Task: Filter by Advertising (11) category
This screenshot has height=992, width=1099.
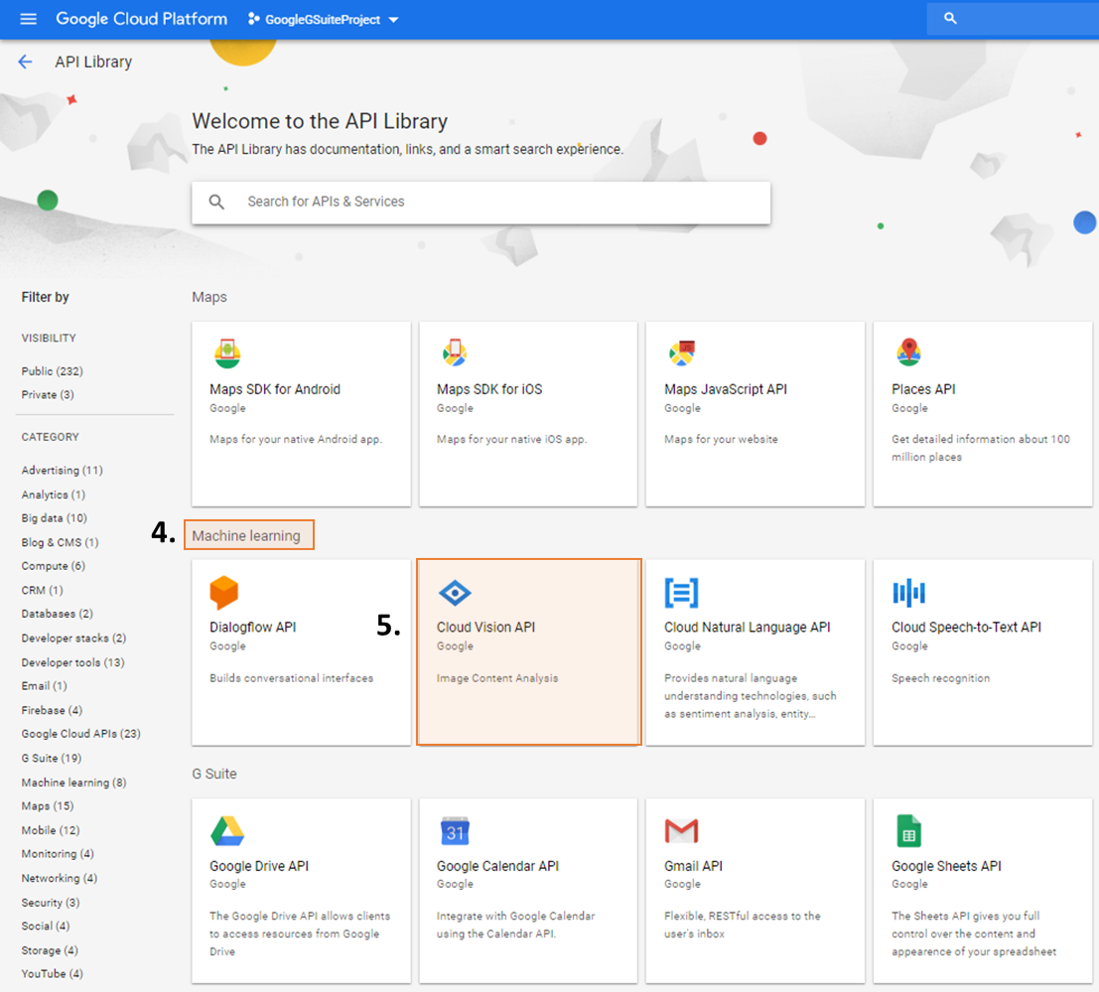Action: 62,470
